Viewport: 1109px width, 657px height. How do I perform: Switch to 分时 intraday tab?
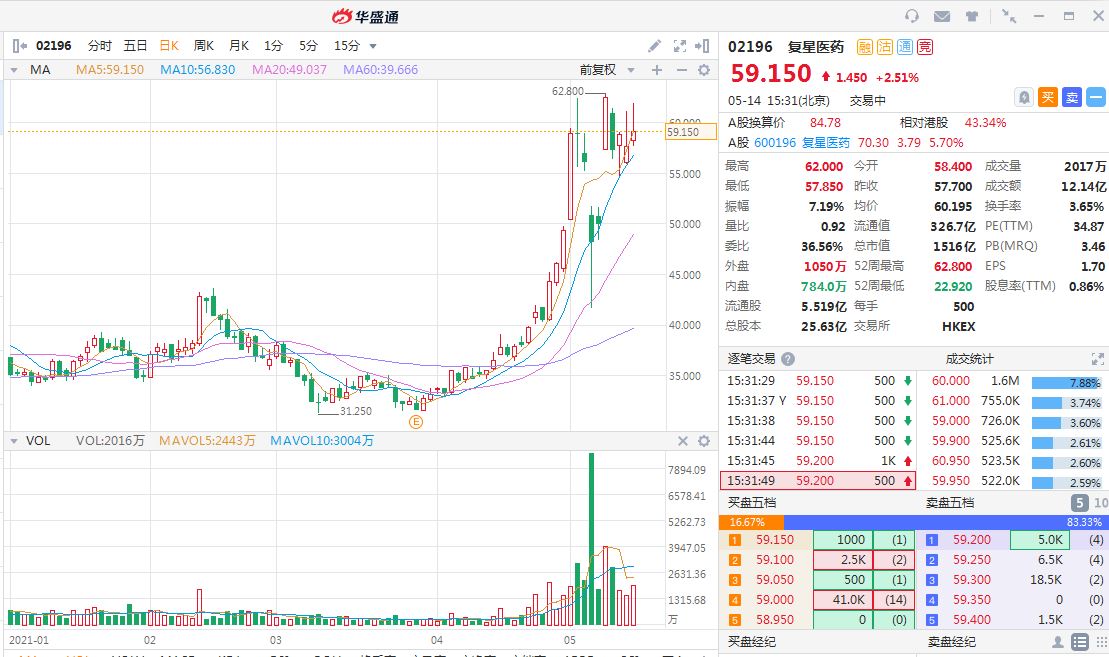click(100, 46)
